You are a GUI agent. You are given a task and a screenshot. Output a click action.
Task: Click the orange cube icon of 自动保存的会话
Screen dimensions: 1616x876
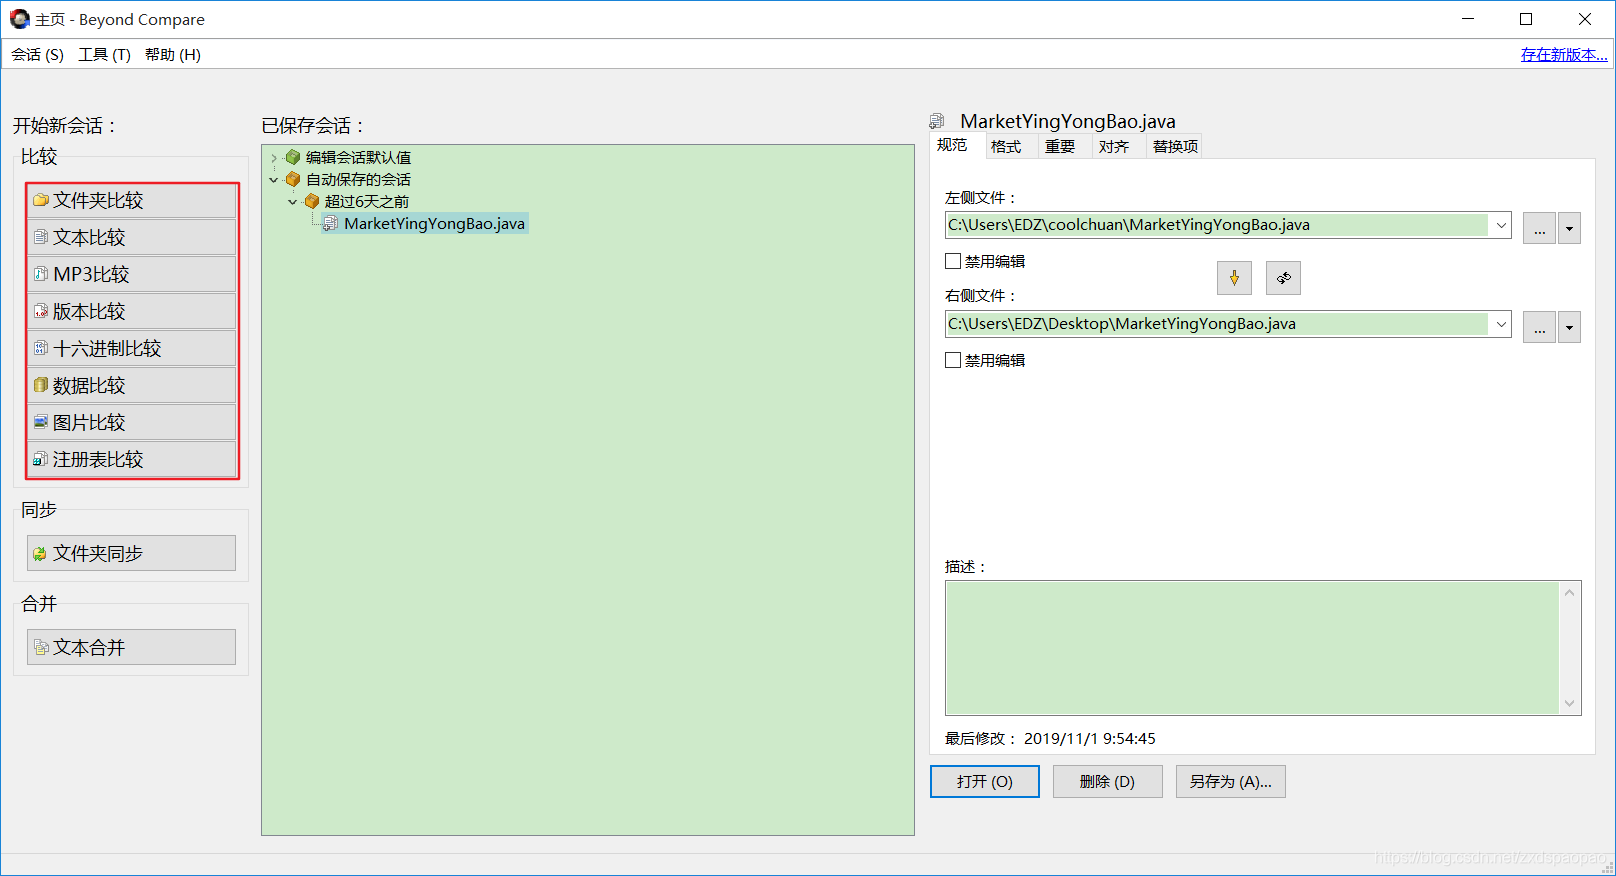[x=293, y=179]
